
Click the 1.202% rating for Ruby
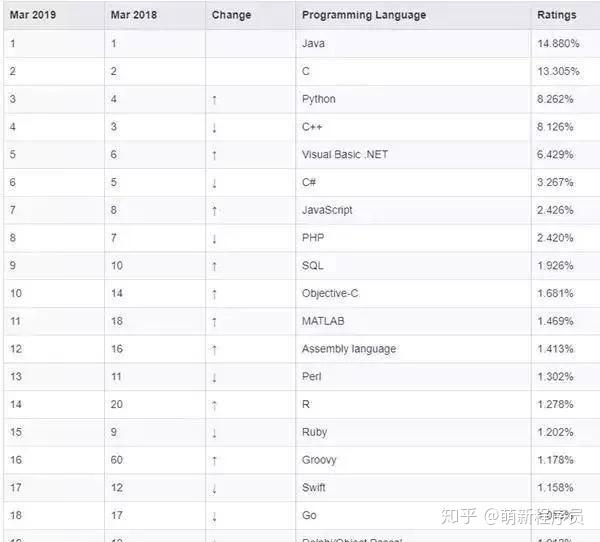pos(555,432)
